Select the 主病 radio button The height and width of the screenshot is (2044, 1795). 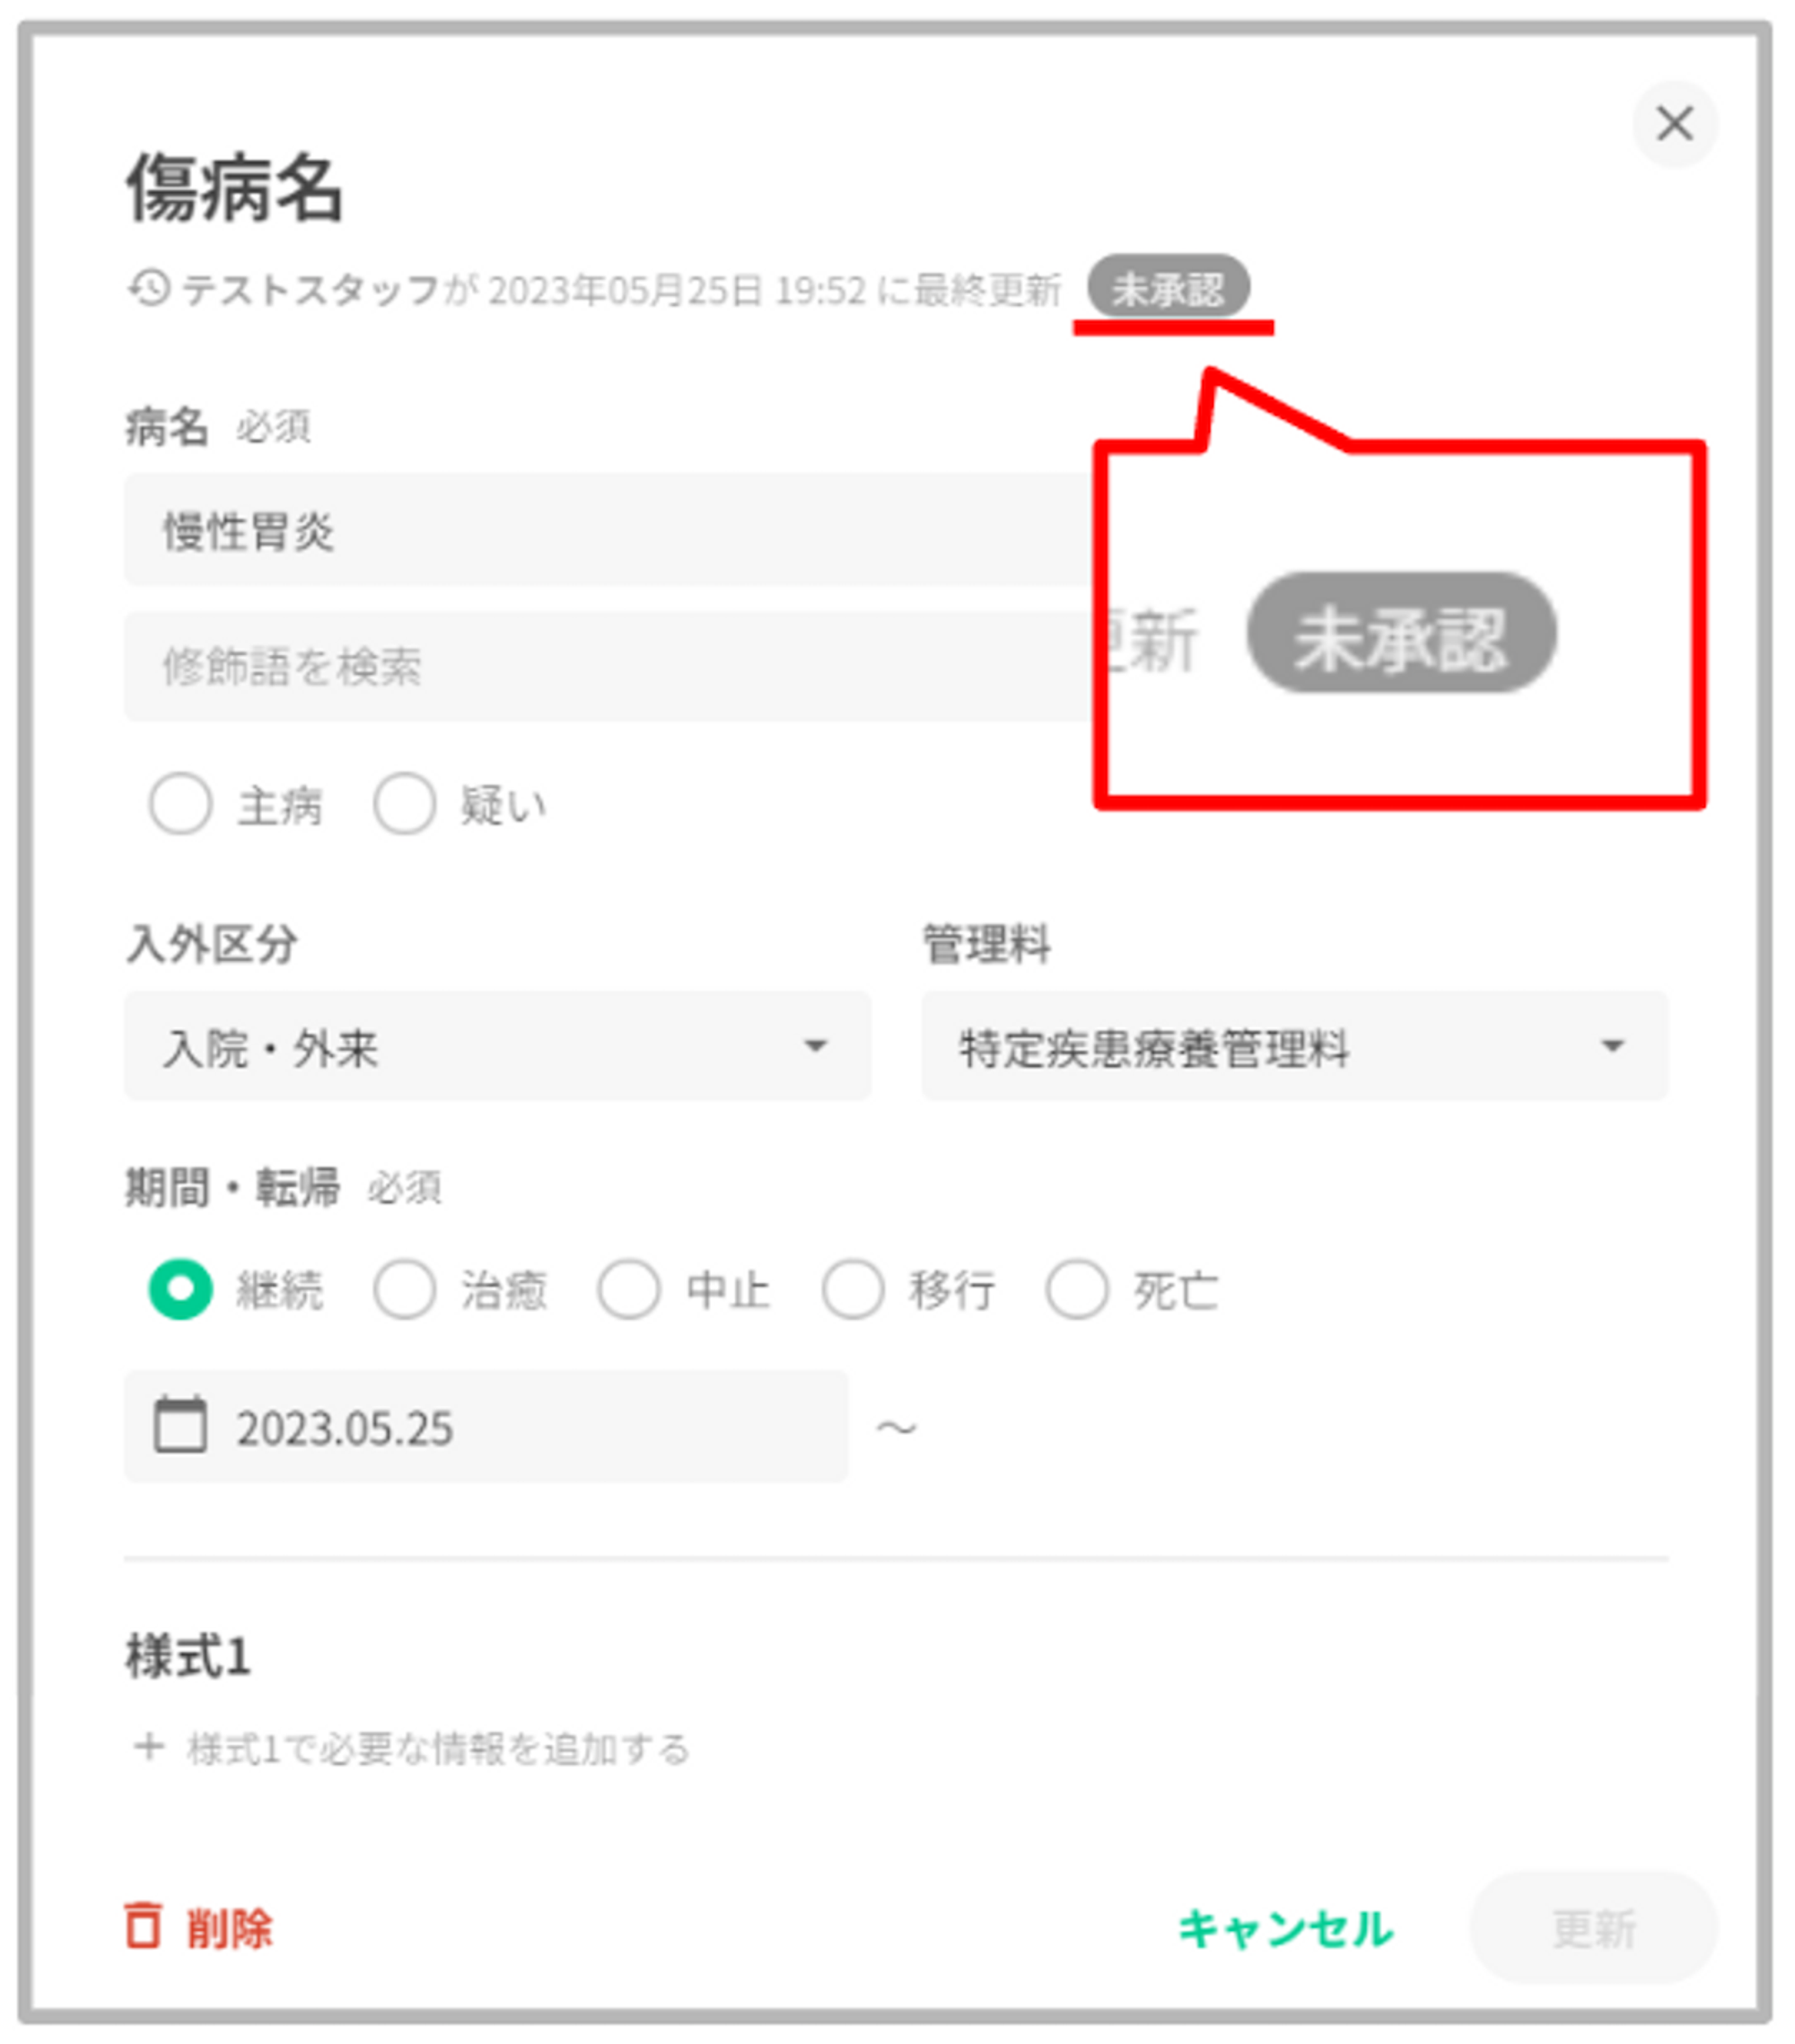180,803
